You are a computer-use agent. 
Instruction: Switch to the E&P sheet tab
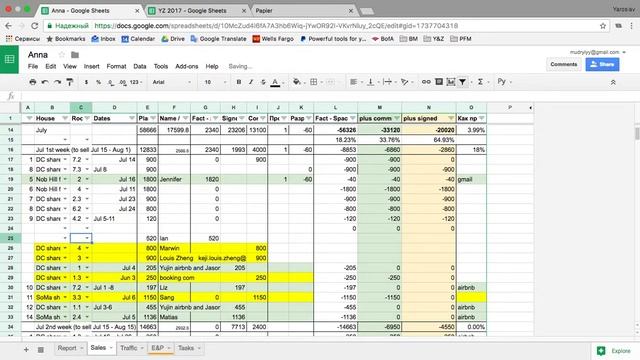coord(160,348)
